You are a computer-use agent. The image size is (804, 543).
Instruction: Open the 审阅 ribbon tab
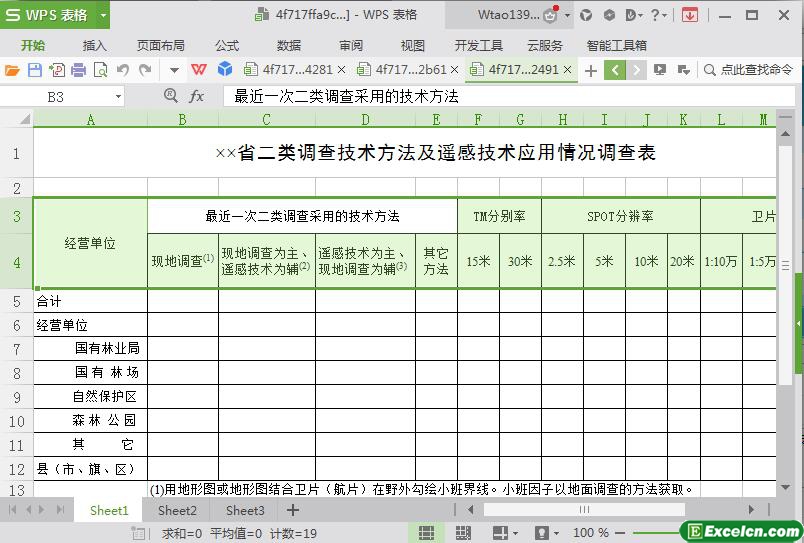[x=351, y=46]
